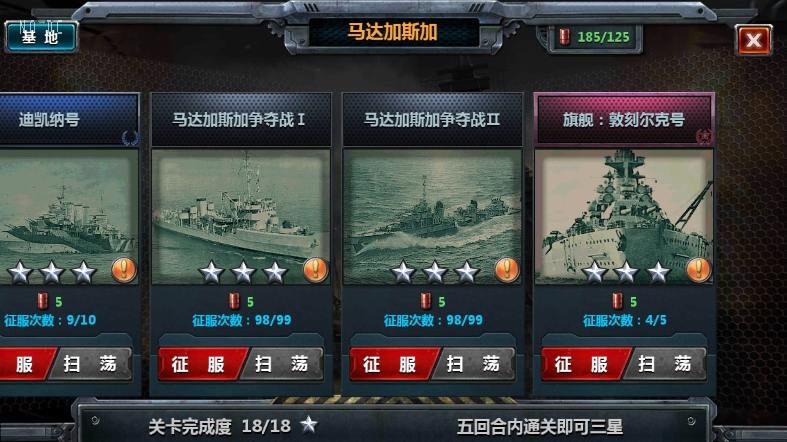Start 征服 on 马达加斯加争夺战Ⅱ
This screenshot has height=442, width=787.
392,364
